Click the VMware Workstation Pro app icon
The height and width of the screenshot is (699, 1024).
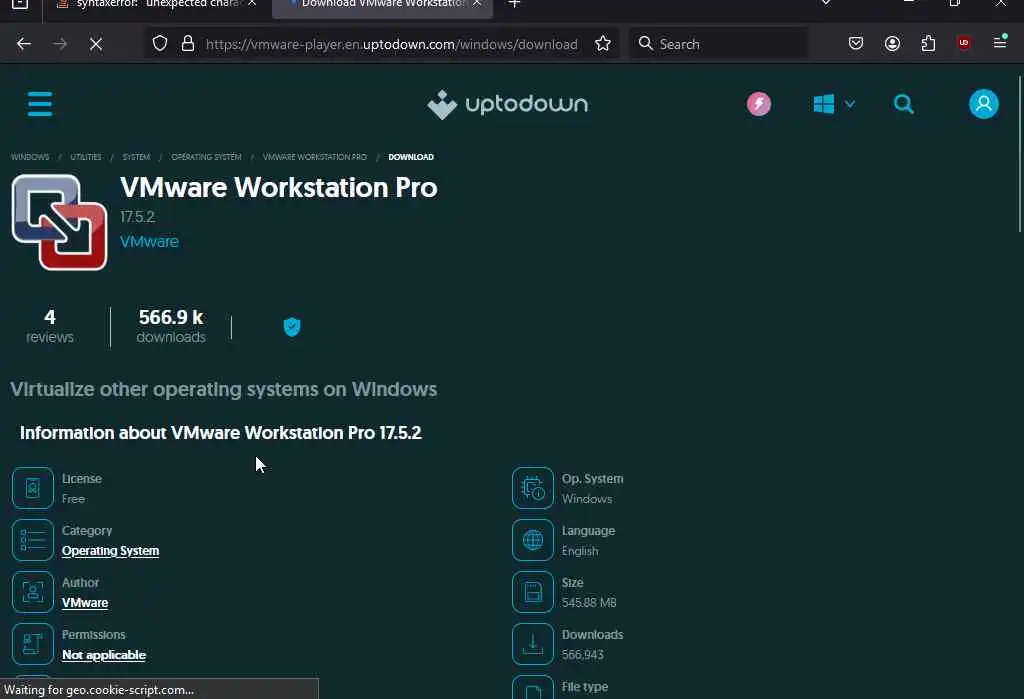(59, 222)
